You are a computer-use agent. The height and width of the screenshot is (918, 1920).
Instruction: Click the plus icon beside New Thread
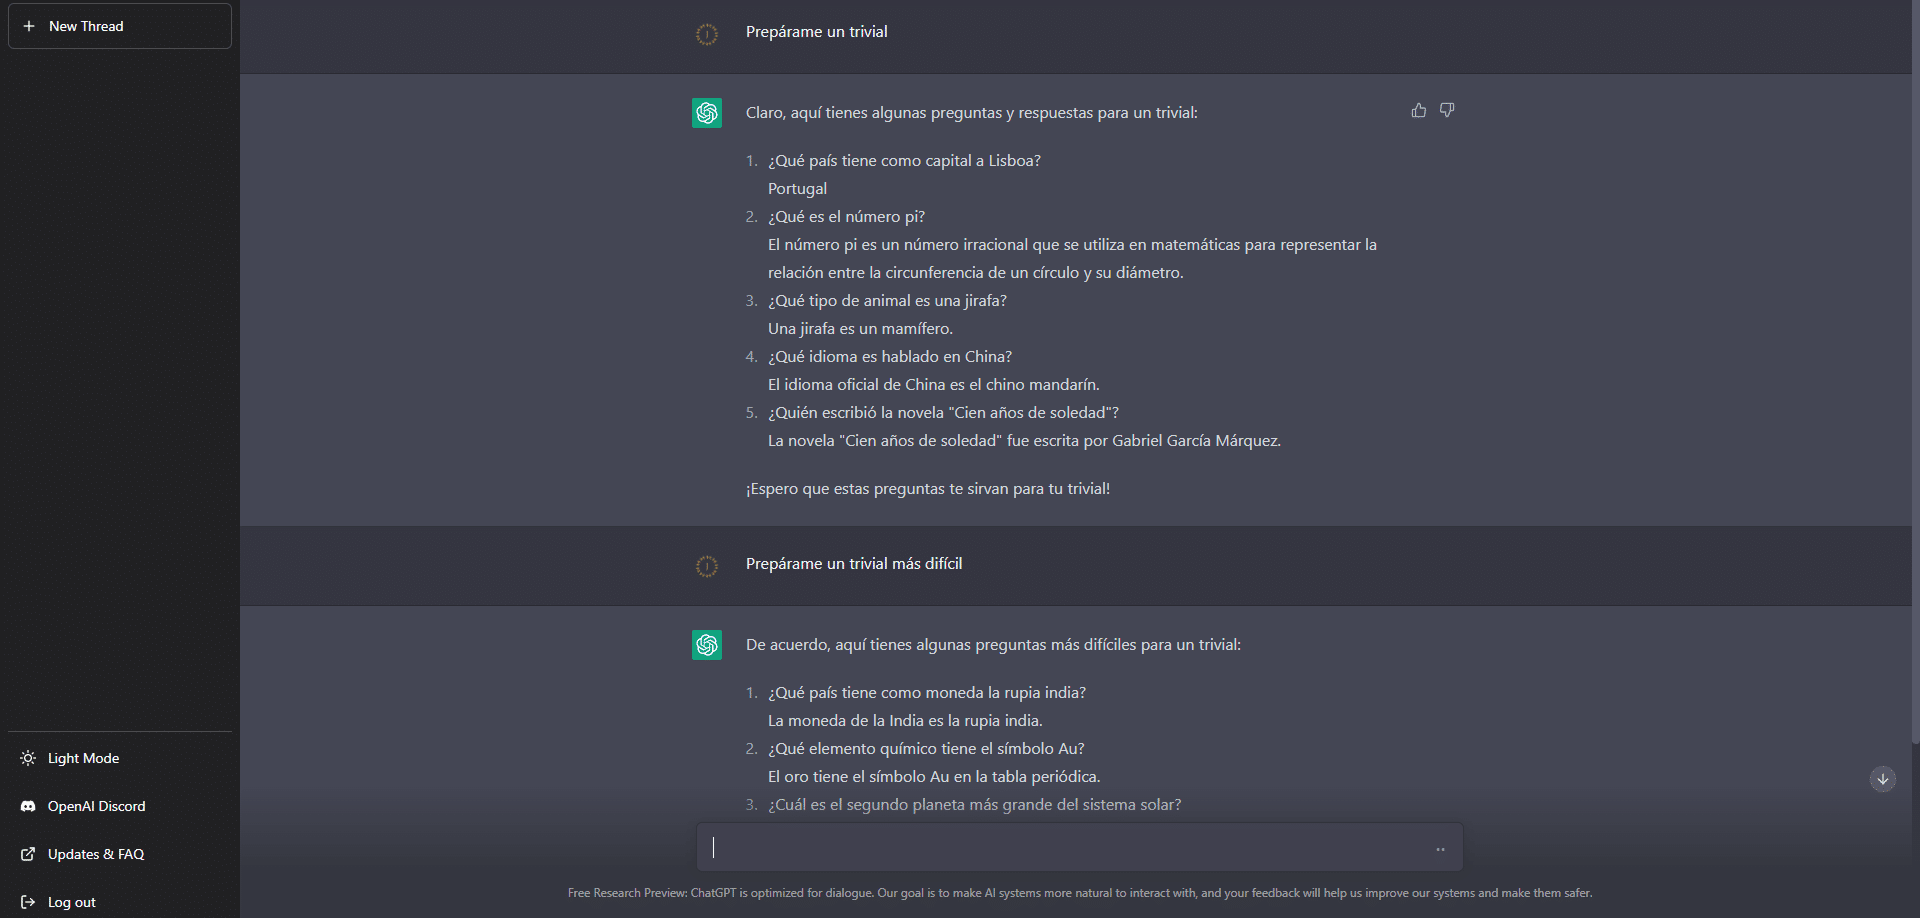29,26
